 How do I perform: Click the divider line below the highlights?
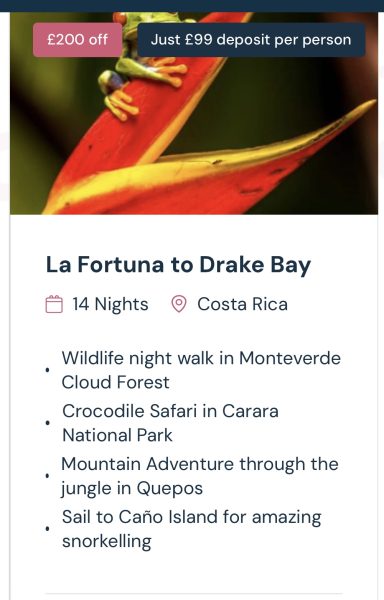(x=194, y=594)
